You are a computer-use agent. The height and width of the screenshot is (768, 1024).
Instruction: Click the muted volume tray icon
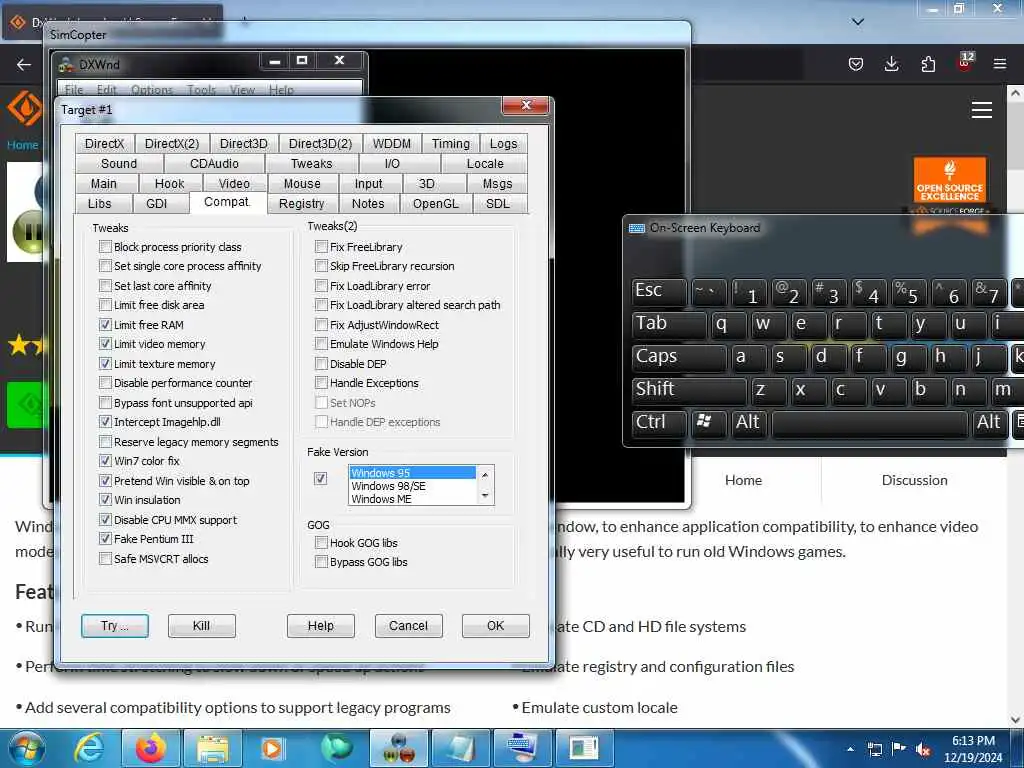(x=923, y=750)
